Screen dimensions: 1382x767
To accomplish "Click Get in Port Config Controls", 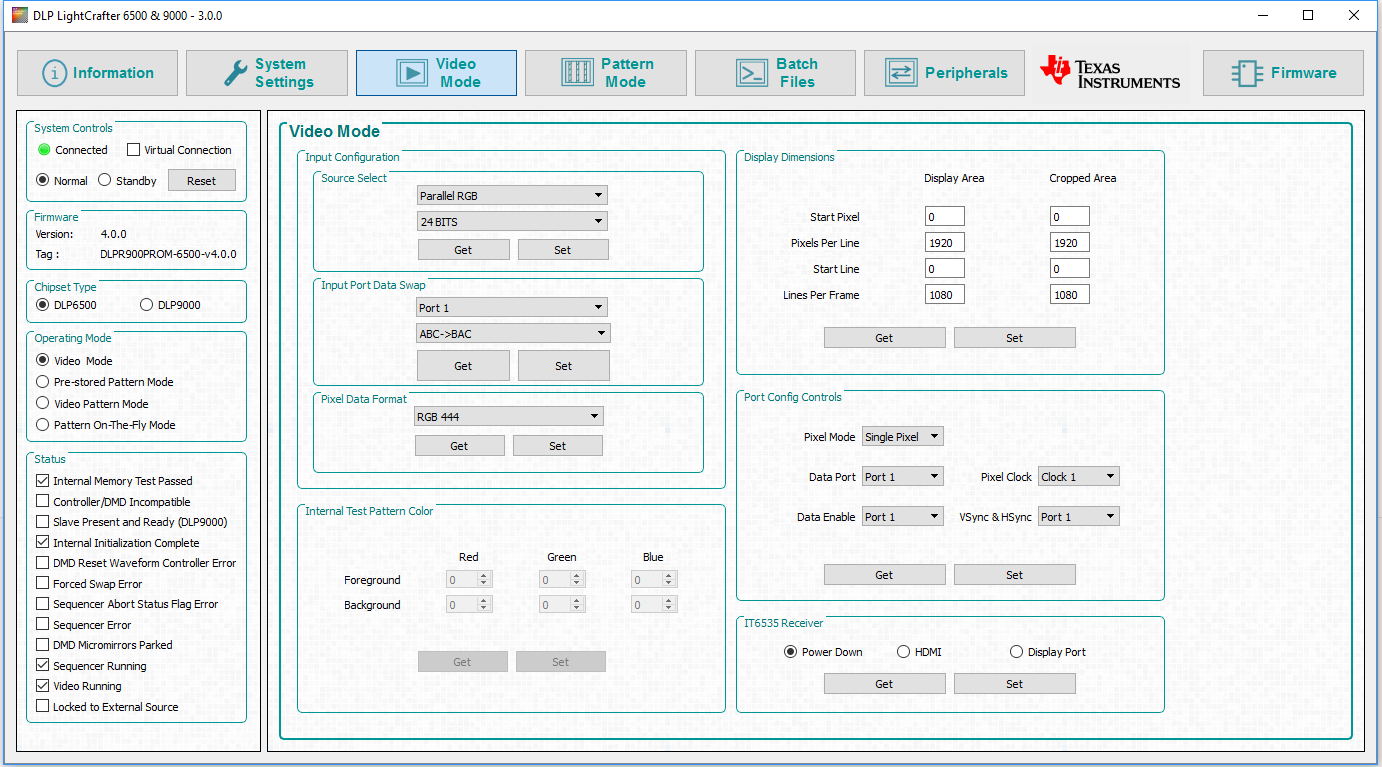I will pos(884,575).
